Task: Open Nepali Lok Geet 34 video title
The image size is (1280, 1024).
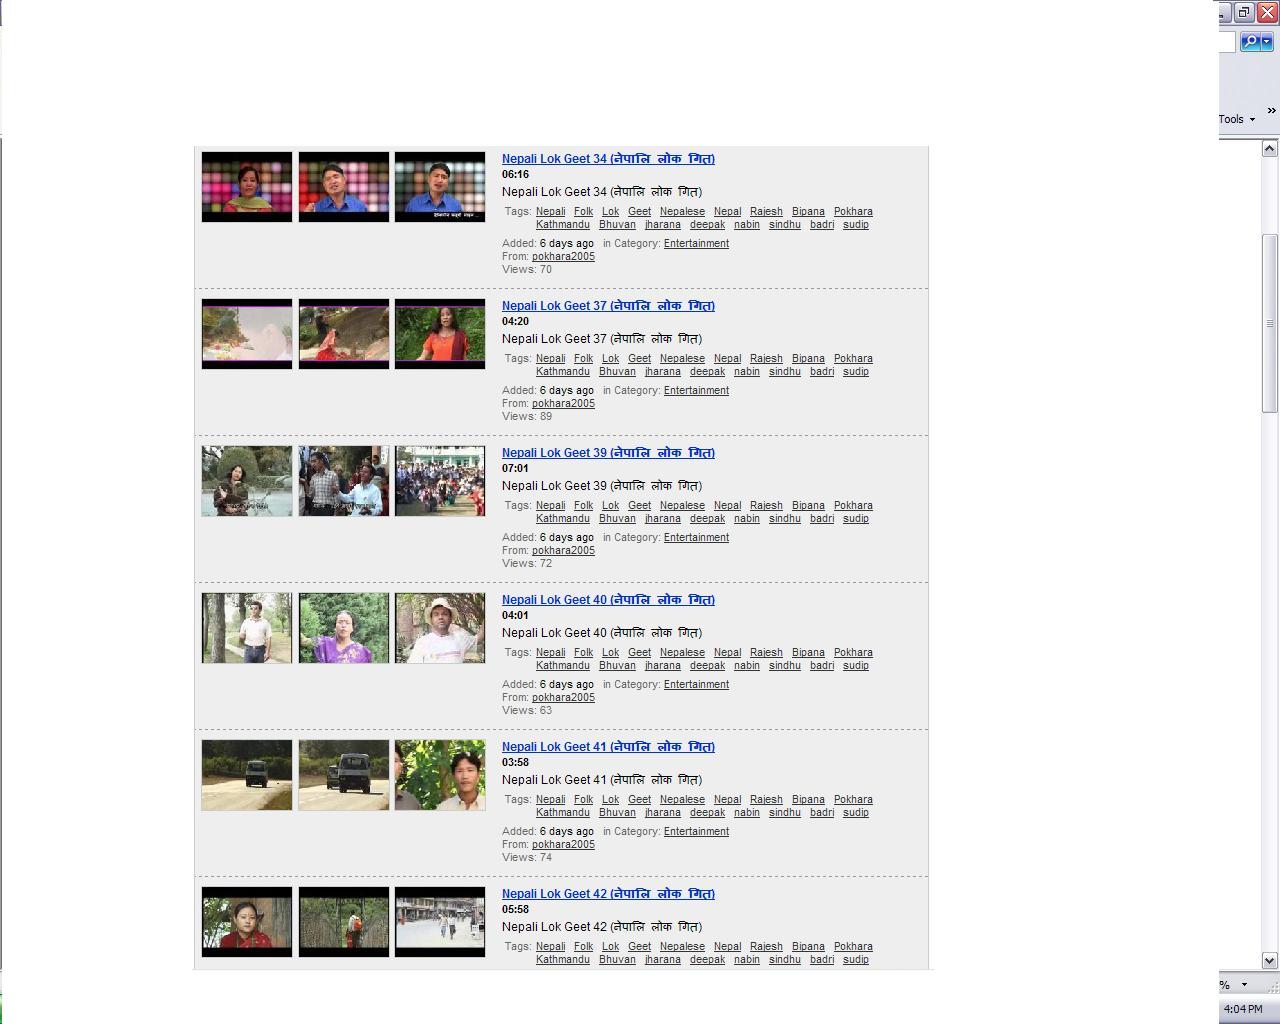Action: tap(608, 159)
